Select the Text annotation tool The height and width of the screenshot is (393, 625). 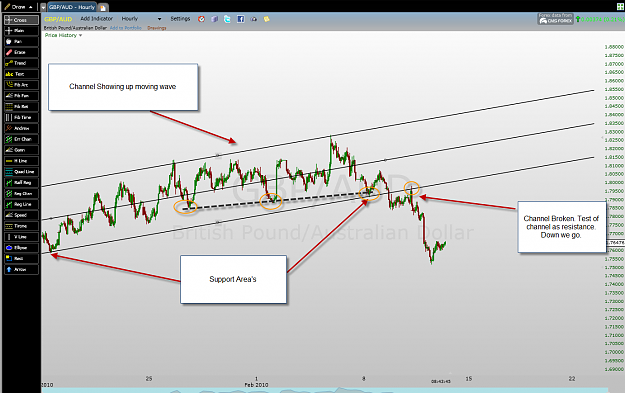pyautogui.click(x=22, y=74)
